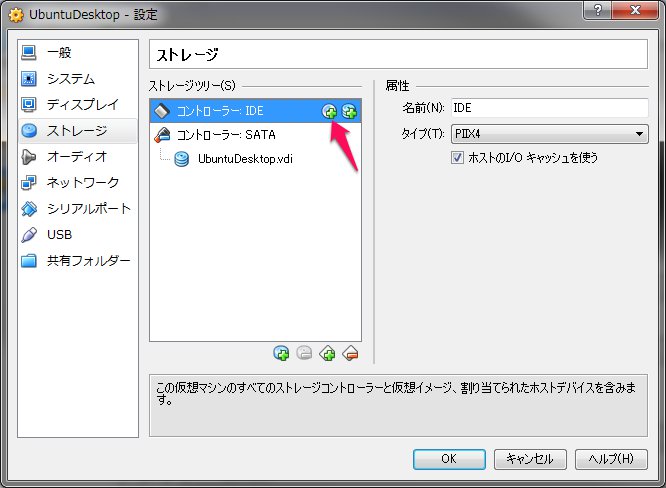
Task: Click the USB plug icon
Action: [29, 234]
